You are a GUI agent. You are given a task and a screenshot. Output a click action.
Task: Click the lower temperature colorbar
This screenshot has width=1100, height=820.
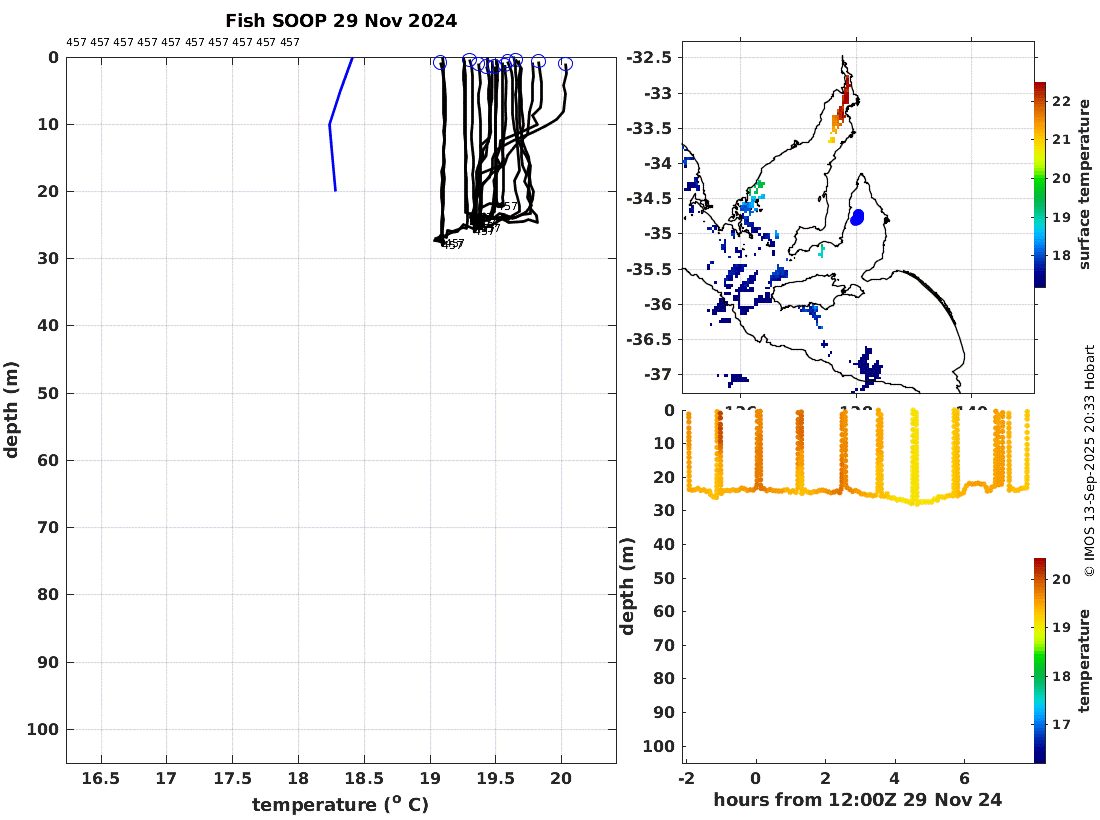click(x=1040, y=660)
